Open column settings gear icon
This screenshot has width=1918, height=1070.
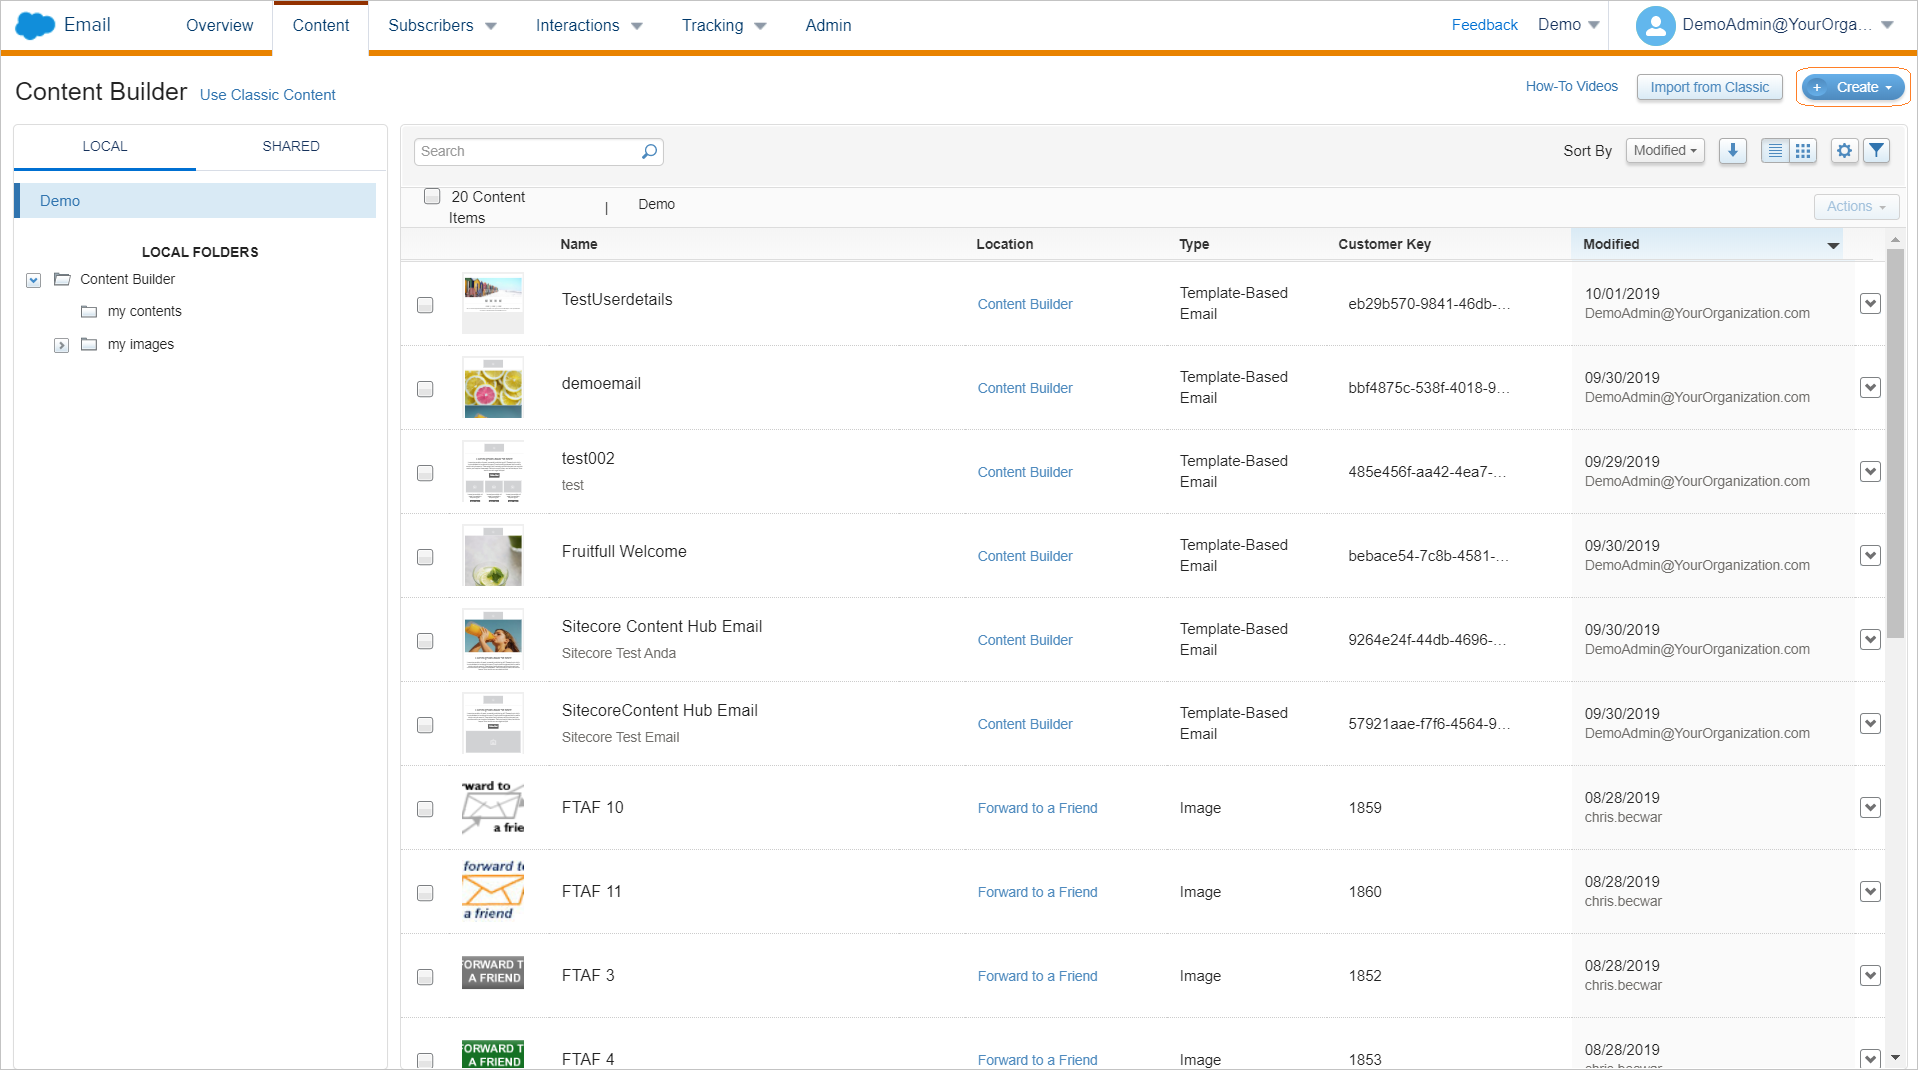1844,151
